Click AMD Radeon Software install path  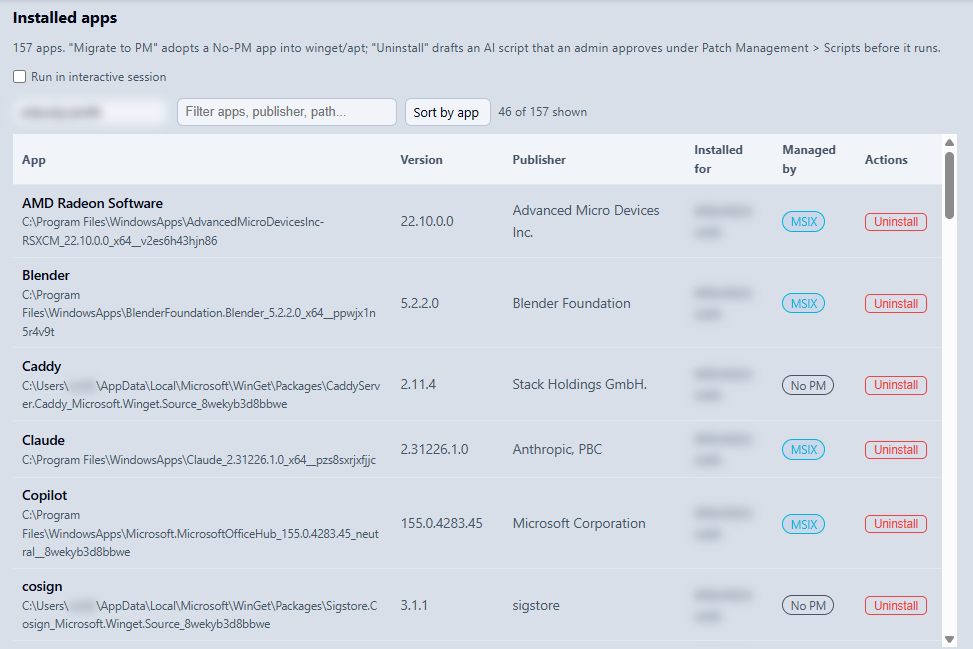point(173,231)
